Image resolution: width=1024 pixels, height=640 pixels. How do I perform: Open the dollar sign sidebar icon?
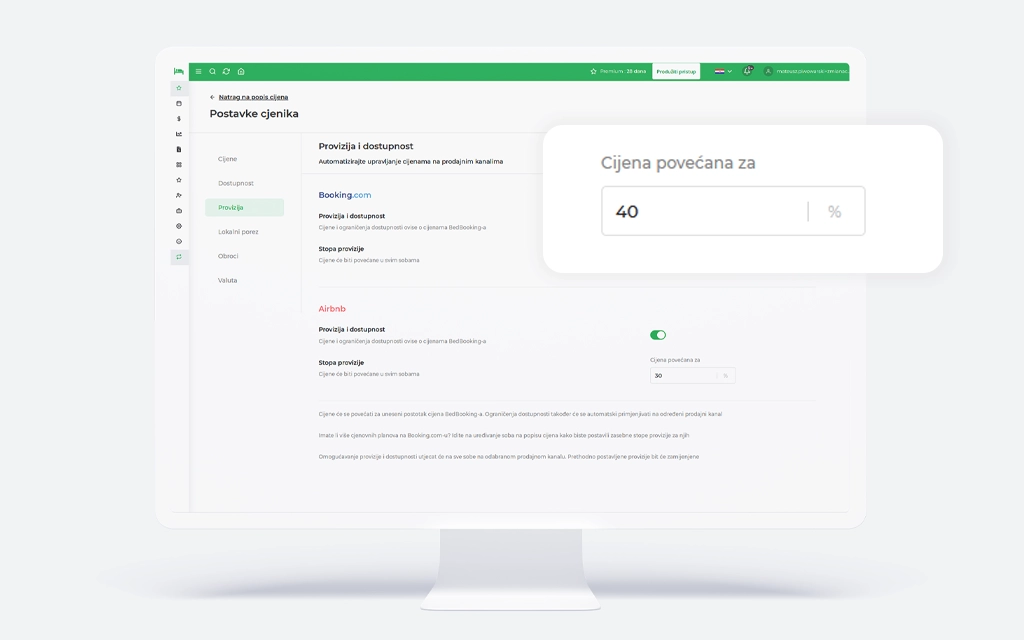[179, 119]
